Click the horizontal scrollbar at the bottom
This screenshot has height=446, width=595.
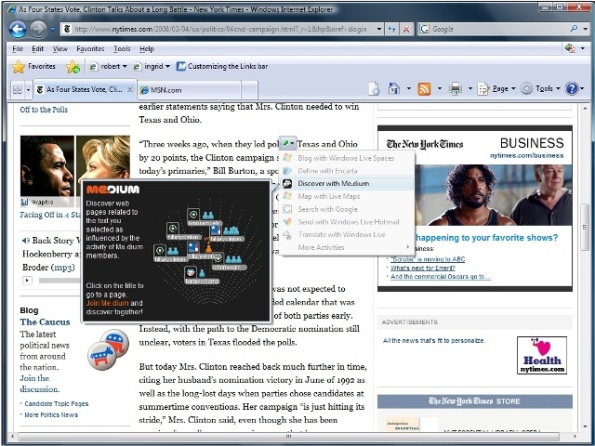[x=288, y=437]
